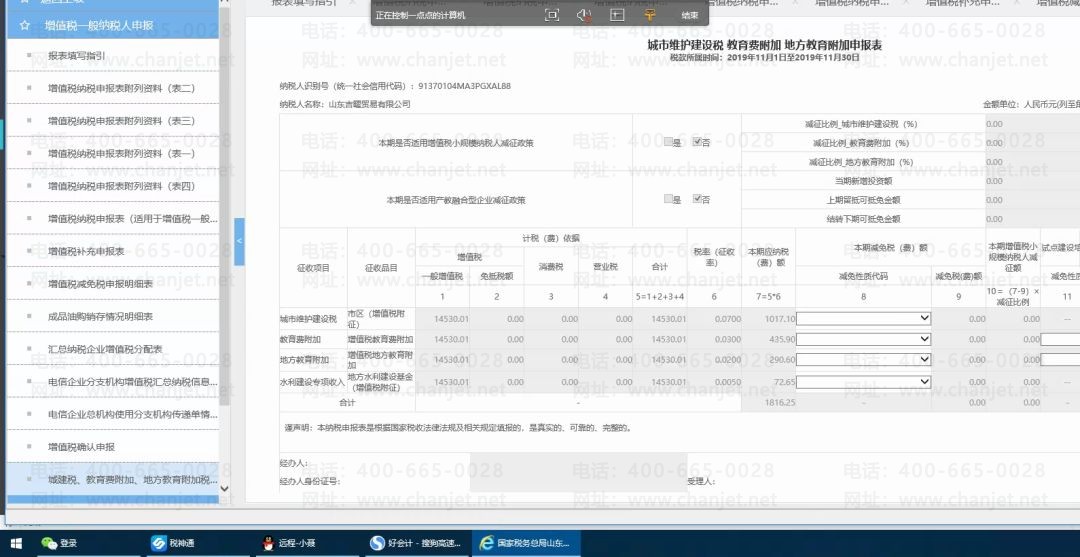Click 结束 to end remote control
This screenshot has height=557, width=1080.
tap(689, 15)
